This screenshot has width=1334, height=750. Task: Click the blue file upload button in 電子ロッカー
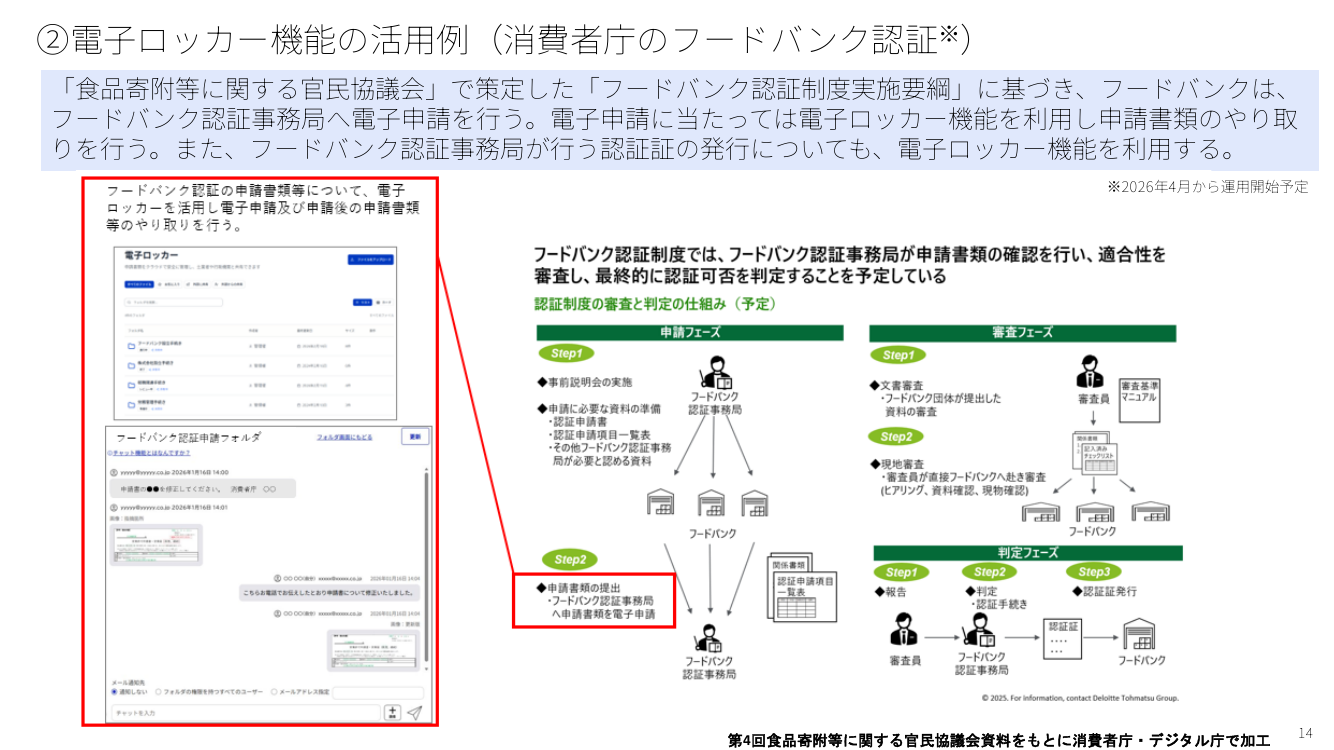[x=371, y=260]
